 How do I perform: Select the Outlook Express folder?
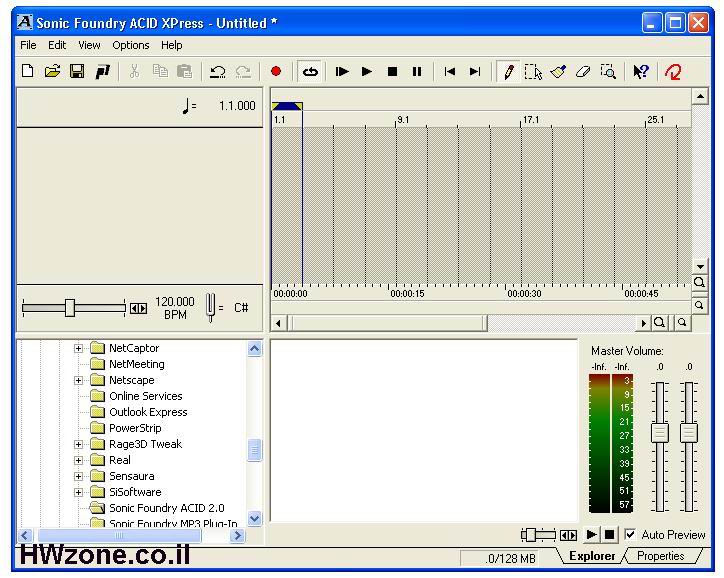(148, 412)
